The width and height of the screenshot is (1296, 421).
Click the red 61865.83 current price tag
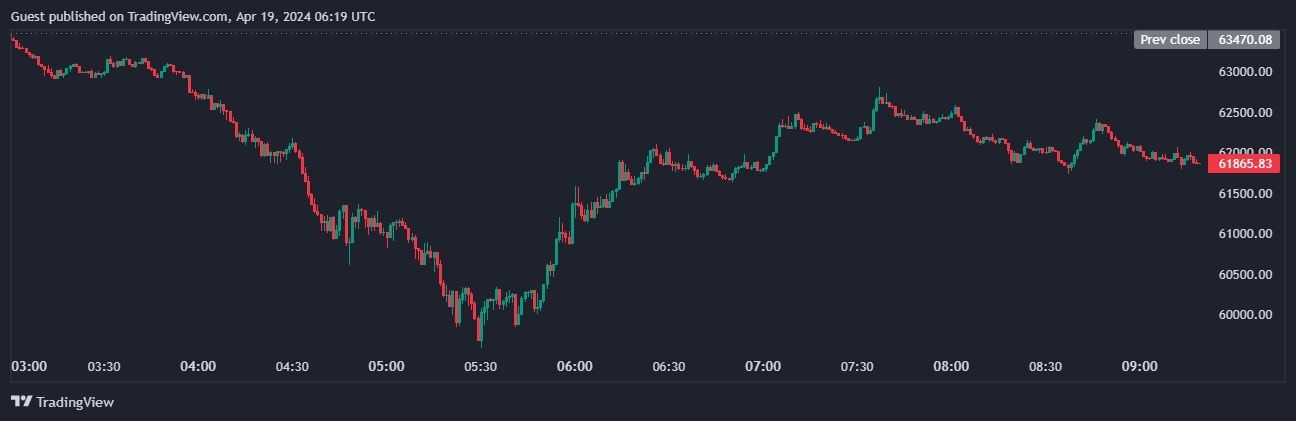tap(1245, 163)
